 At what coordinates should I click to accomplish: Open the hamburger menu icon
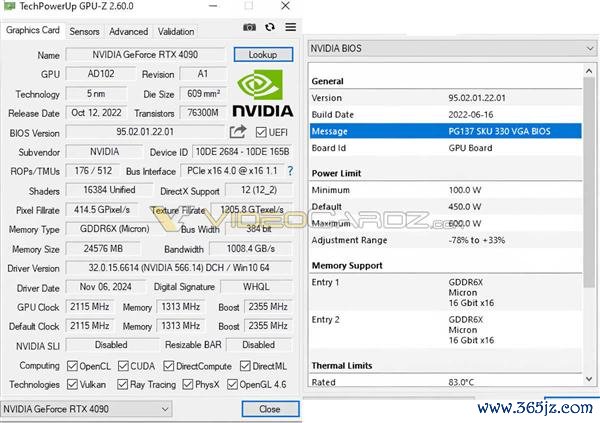pos(291,27)
